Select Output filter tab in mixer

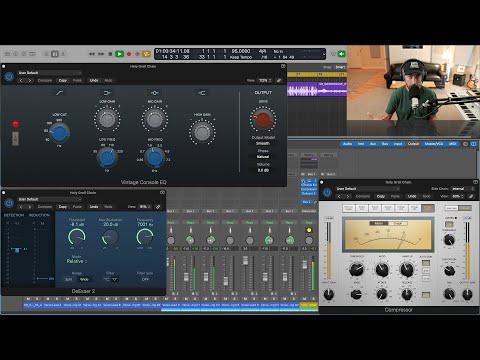(x=413, y=144)
